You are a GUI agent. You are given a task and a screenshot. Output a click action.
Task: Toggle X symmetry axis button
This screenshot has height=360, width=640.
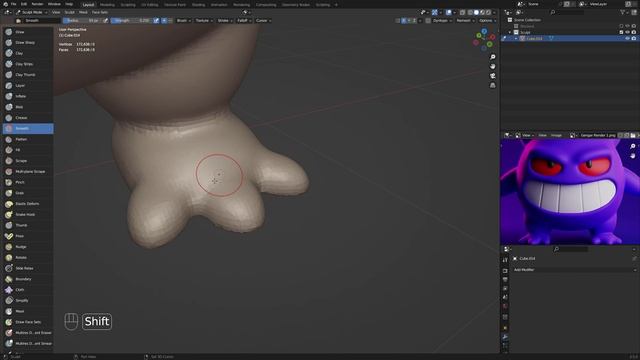[x=404, y=20]
